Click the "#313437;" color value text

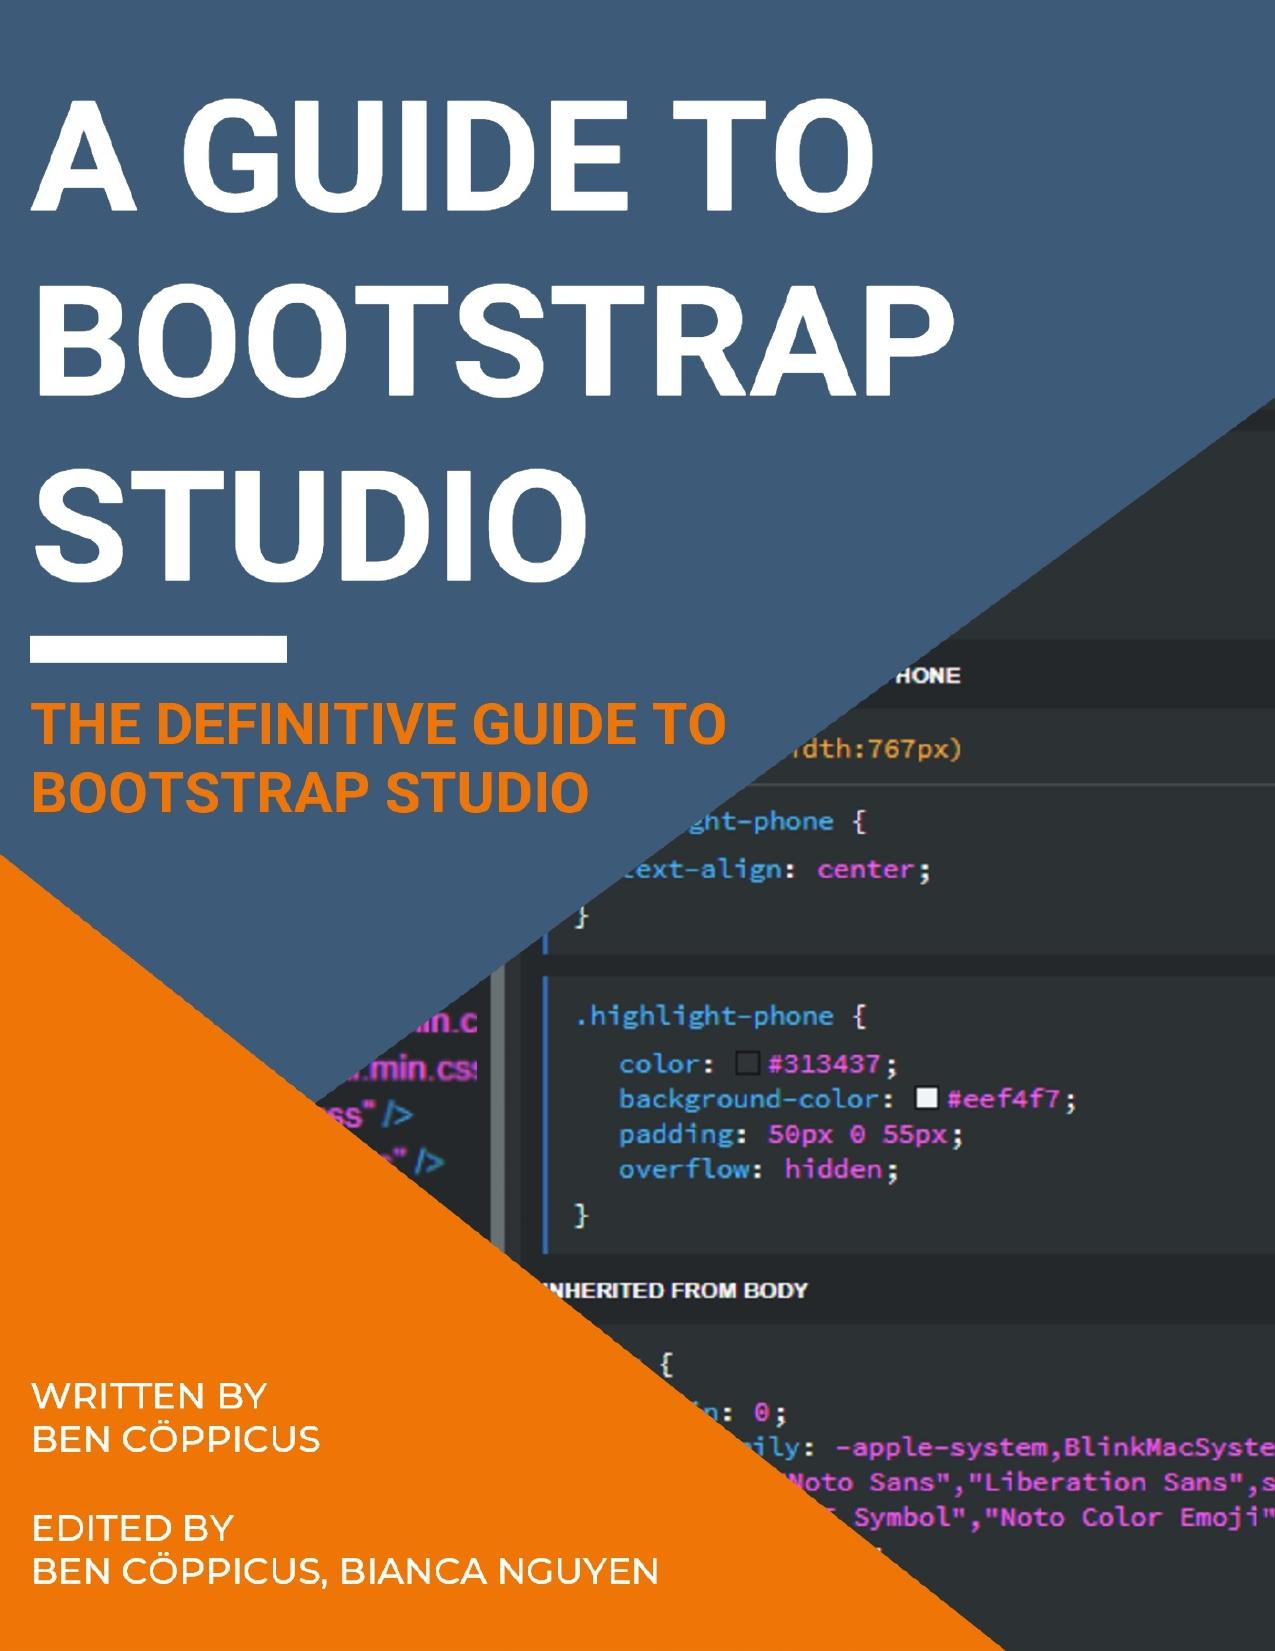pos(833,1063)
